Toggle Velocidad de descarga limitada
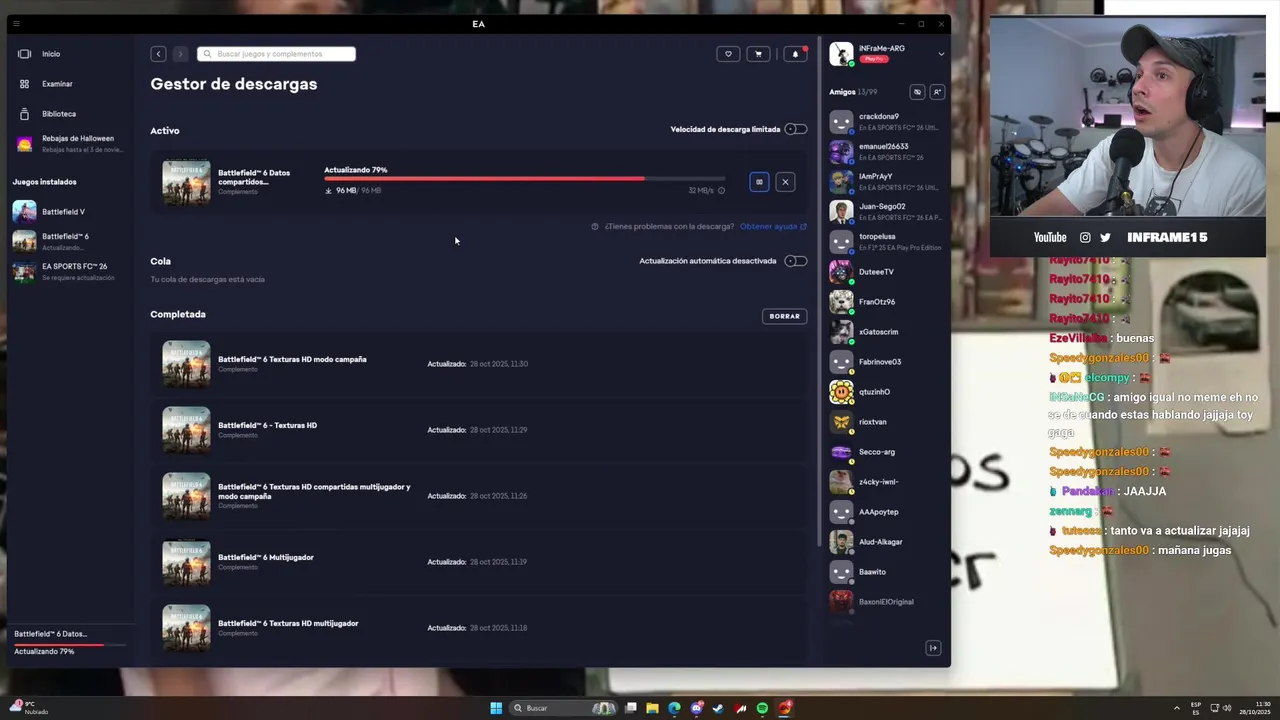1280x720 pixels. 796,129
